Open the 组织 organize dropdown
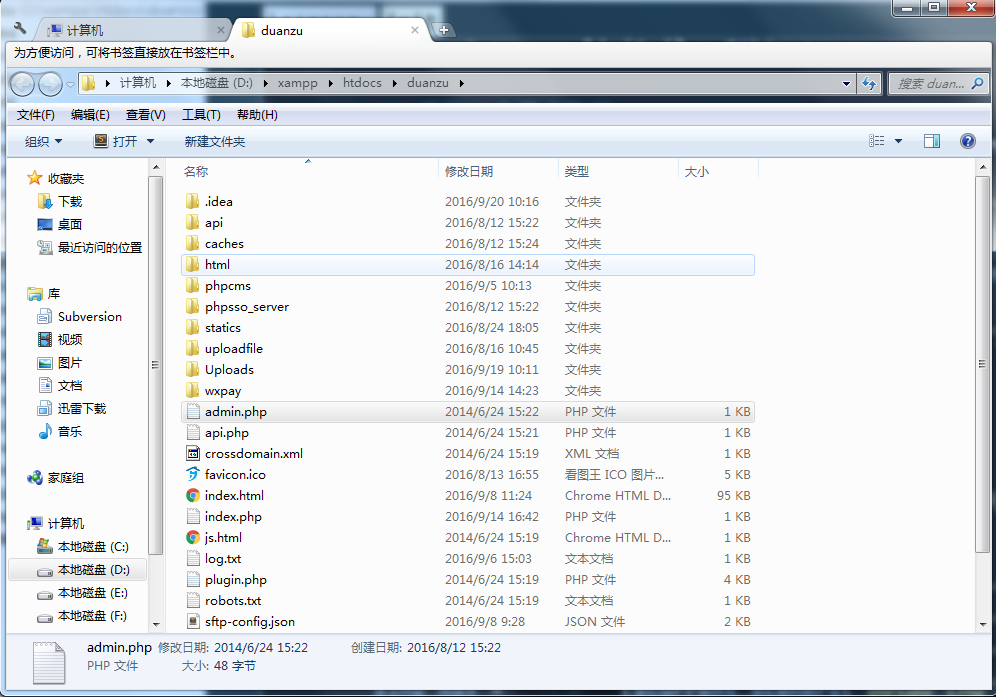The width and height of the screenshot is (996, 697). point(43,141)
